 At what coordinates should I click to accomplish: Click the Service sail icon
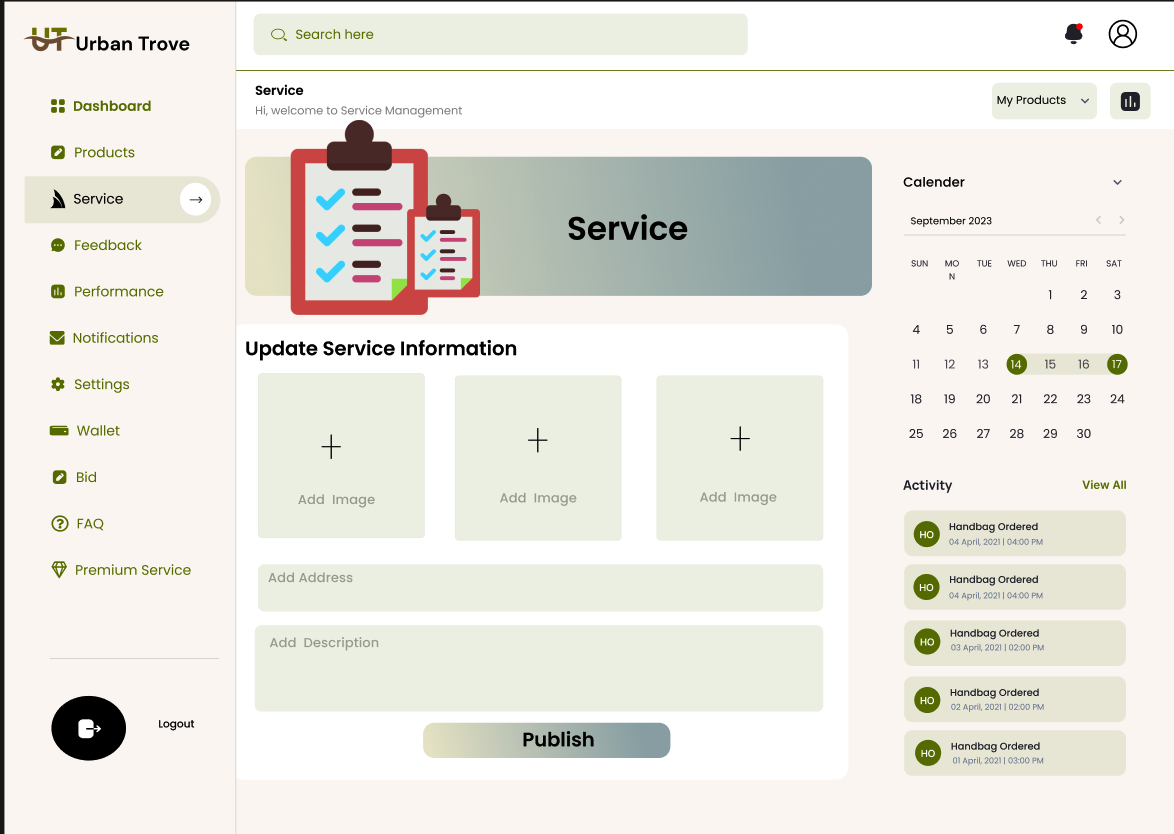point(58,199)
